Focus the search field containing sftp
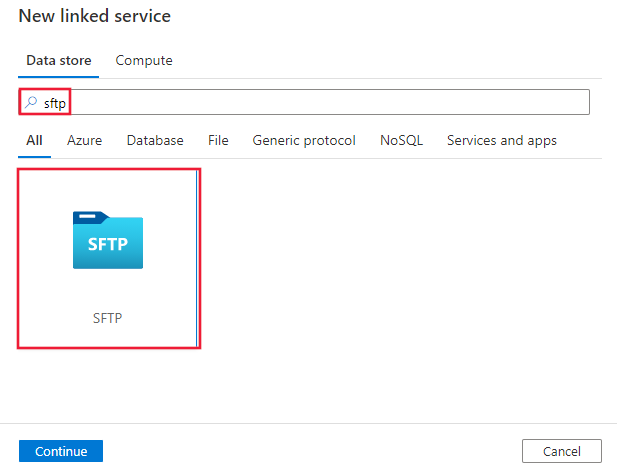 [300, 102]
